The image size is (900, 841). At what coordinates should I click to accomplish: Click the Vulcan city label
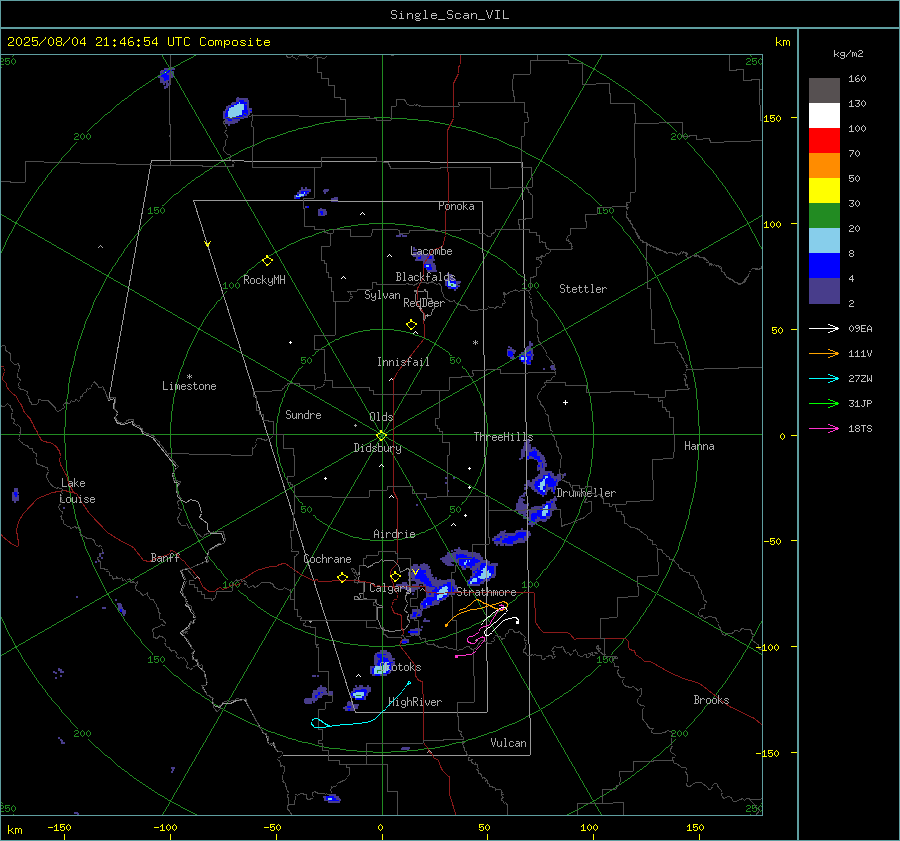(x=508, y=743)
